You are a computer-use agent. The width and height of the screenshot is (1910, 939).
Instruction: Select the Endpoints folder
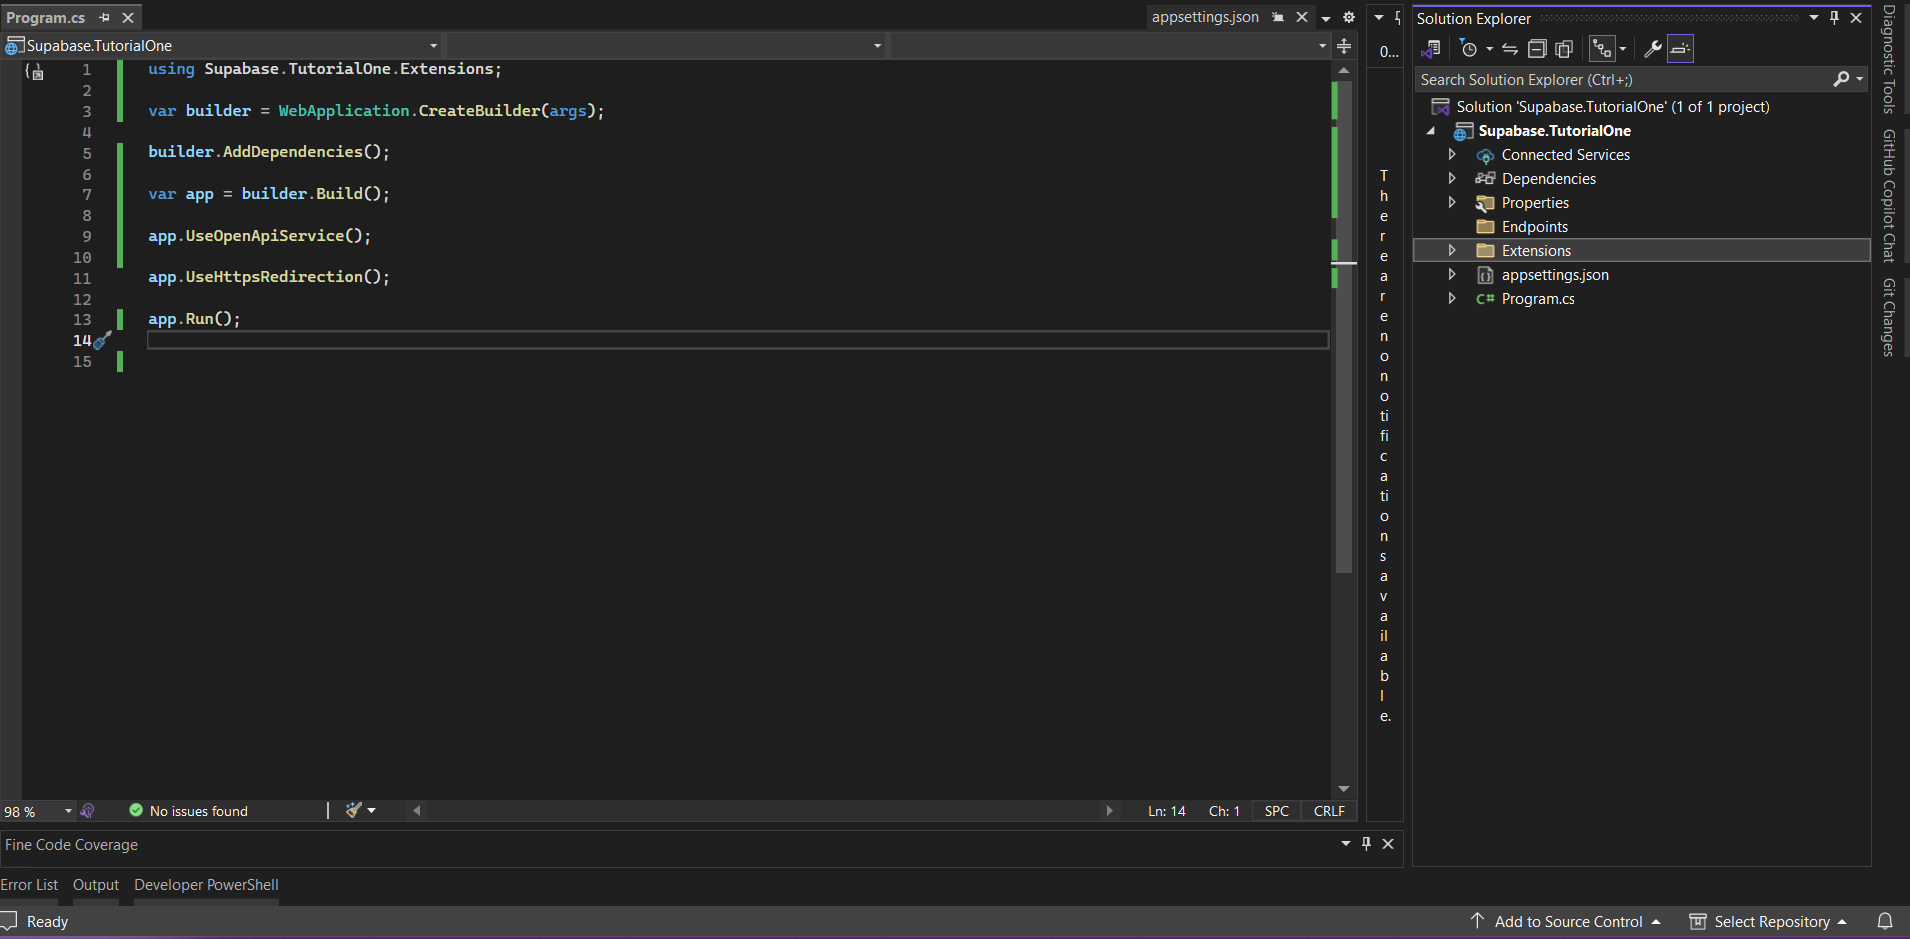[1534, 227]
